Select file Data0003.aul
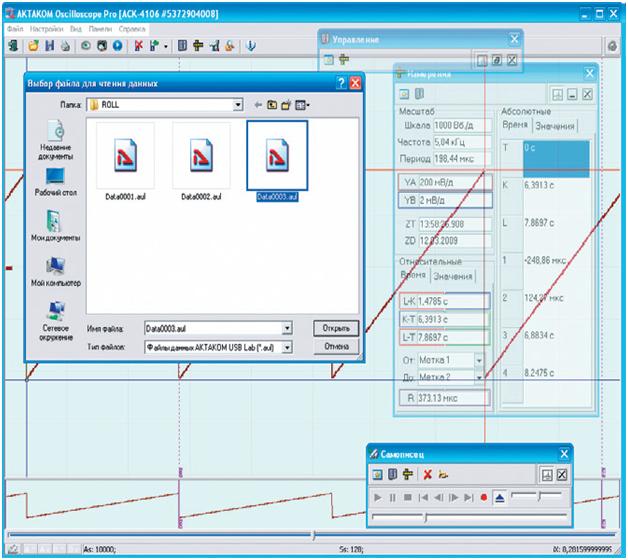The width and height of the screenshot is (628, 560). [x=277, y=161]
